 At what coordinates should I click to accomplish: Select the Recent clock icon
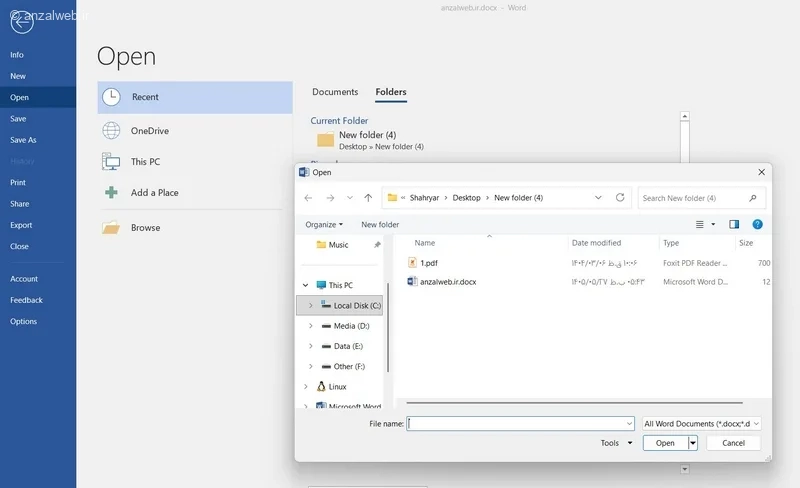[111, 97]
